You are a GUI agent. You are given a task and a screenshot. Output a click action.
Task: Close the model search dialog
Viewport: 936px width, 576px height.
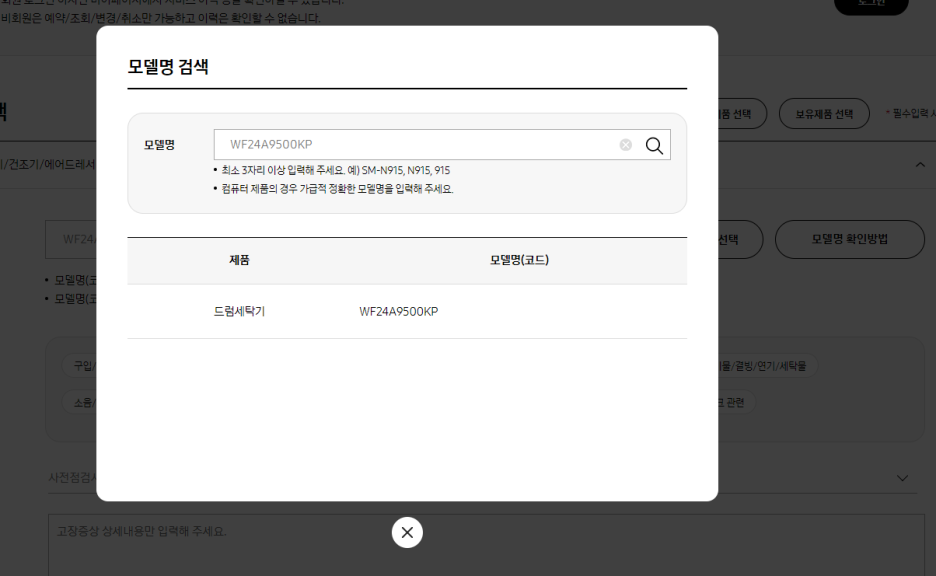407,532
